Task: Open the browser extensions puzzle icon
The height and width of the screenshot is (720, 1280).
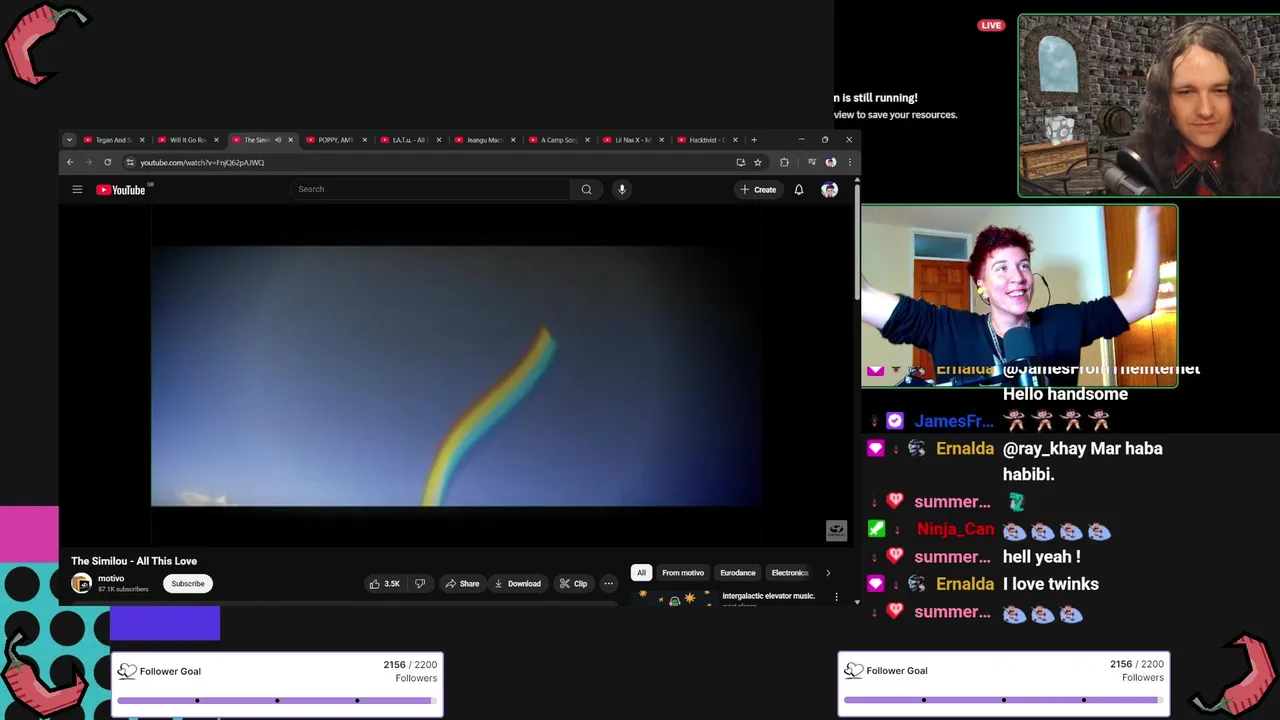Action: click(784, 162)
